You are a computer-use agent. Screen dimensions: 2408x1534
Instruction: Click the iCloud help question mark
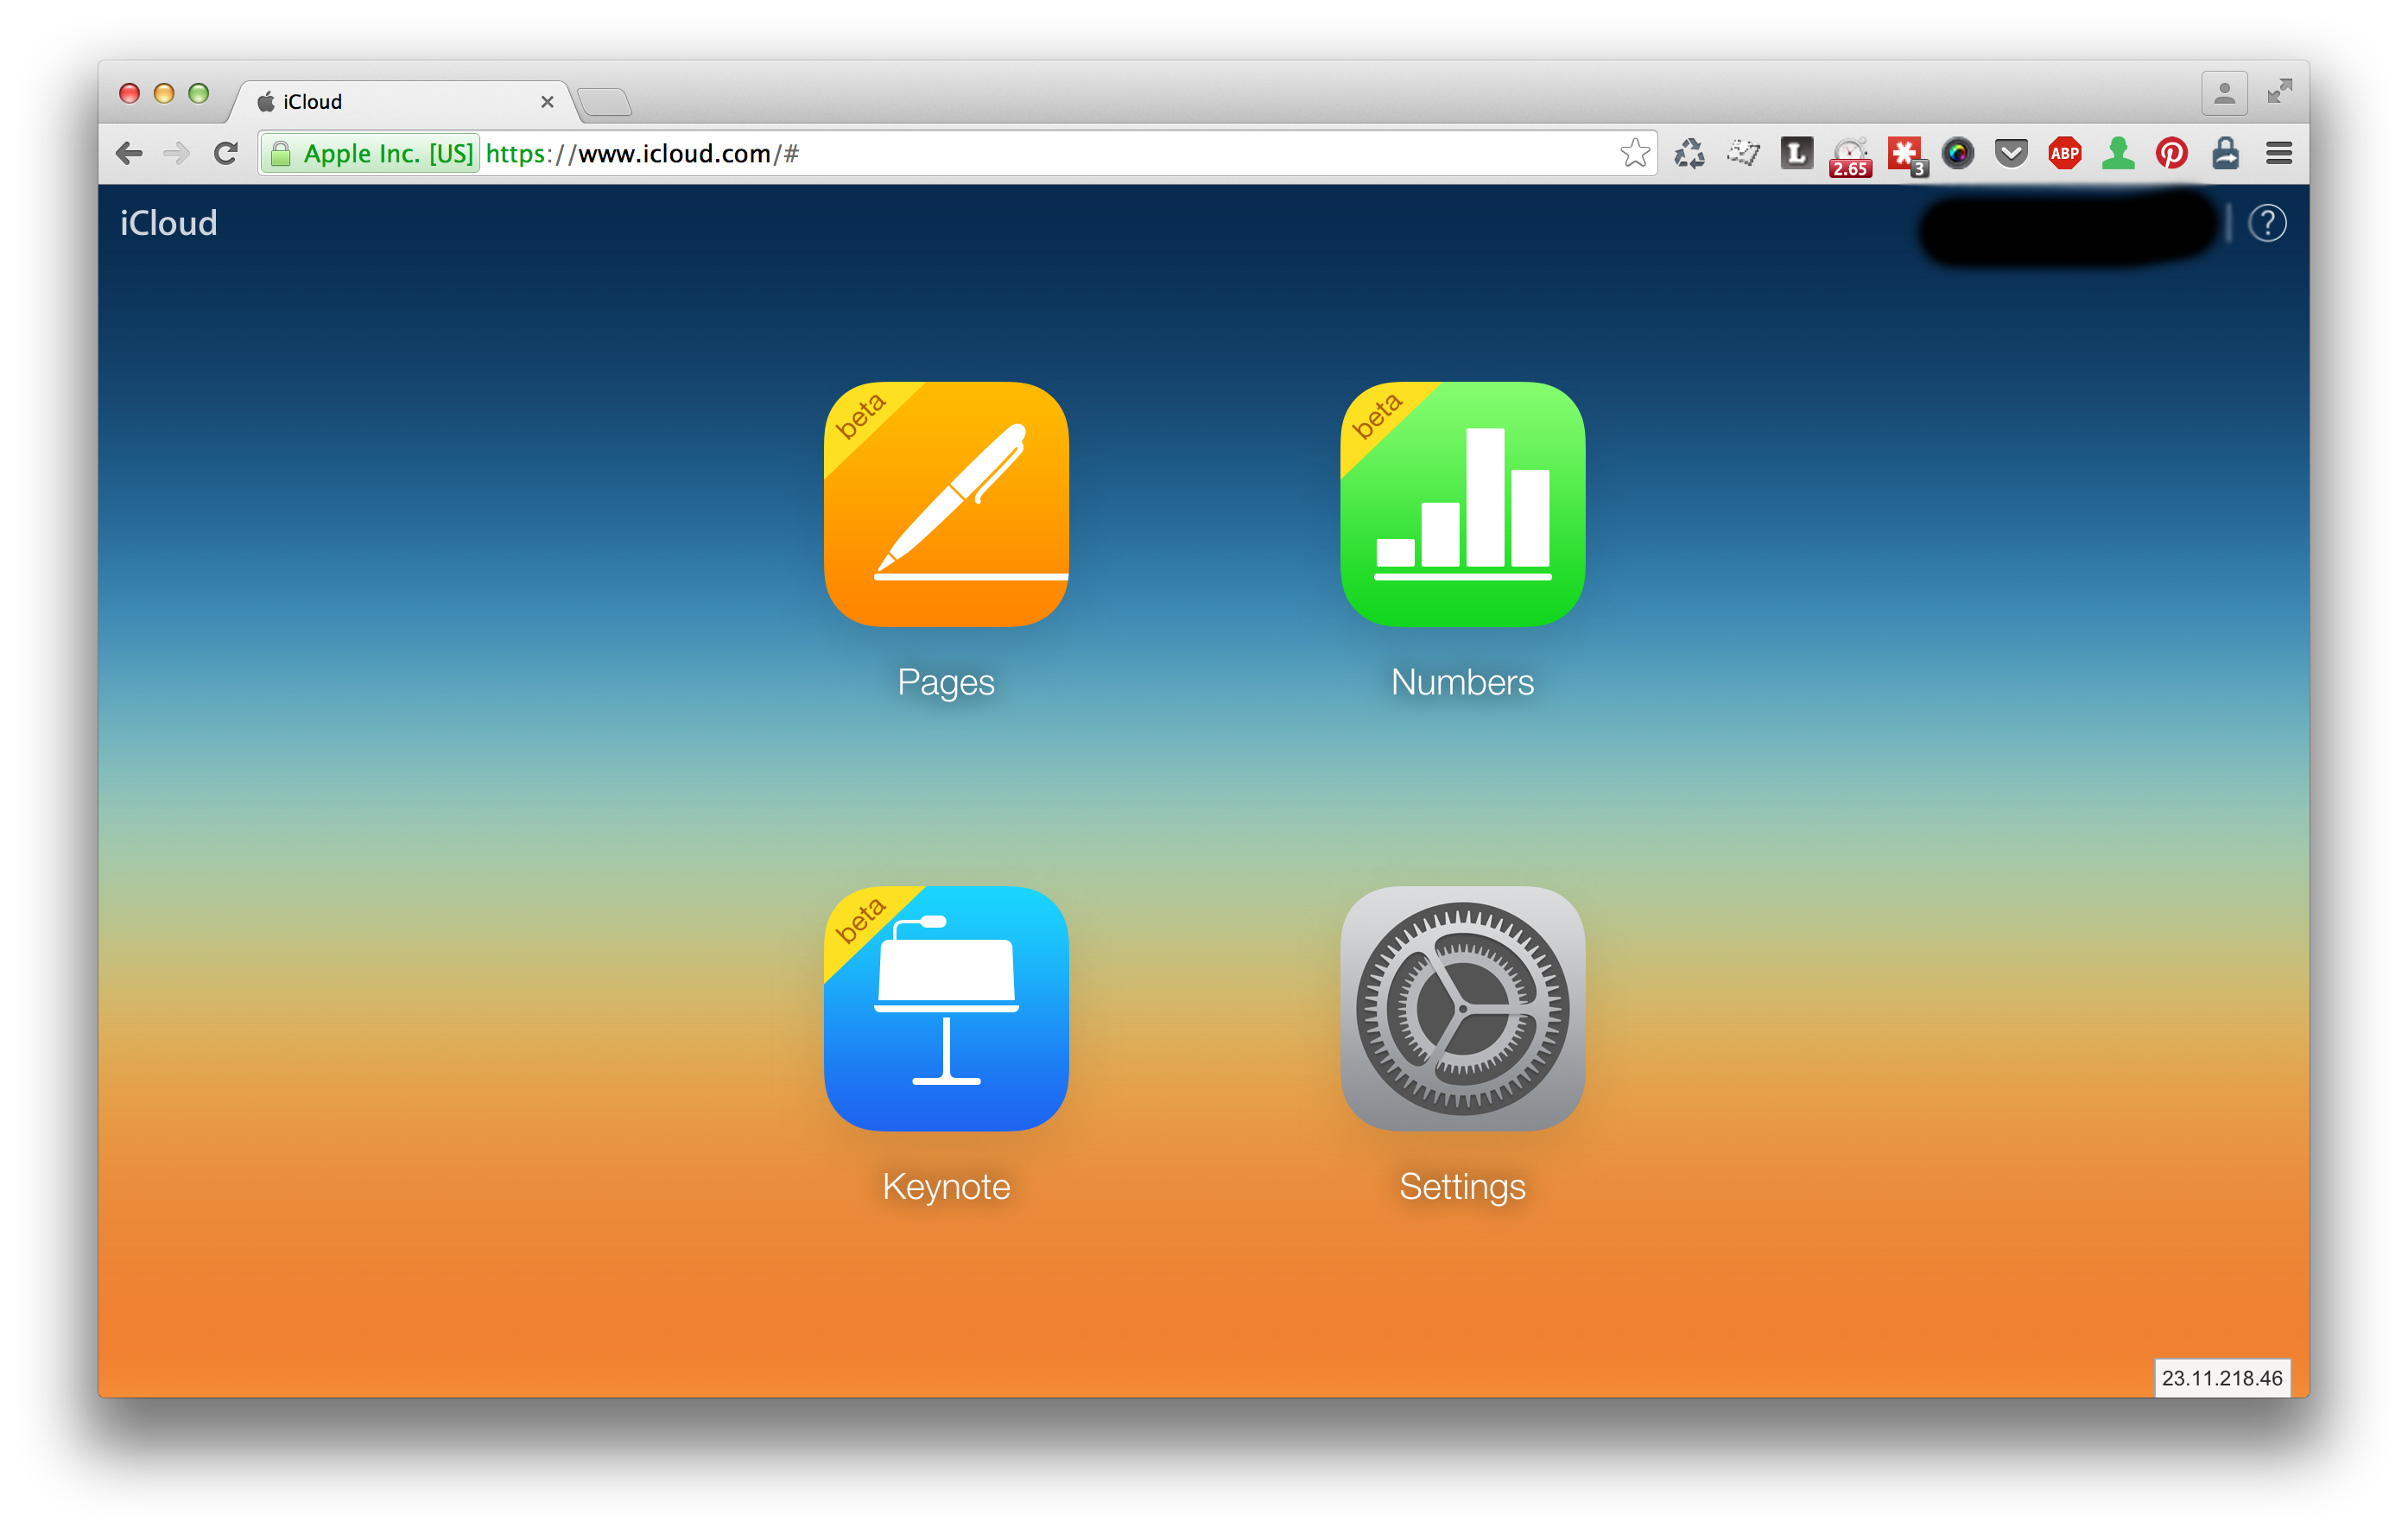[2266, 223]
